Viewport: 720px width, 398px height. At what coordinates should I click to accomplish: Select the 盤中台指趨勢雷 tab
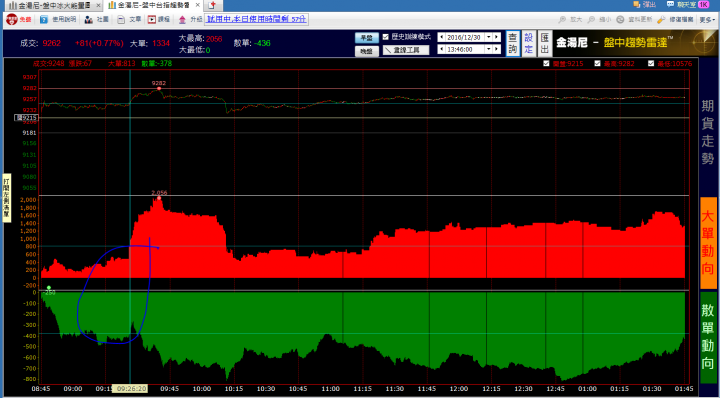(152, 5)
